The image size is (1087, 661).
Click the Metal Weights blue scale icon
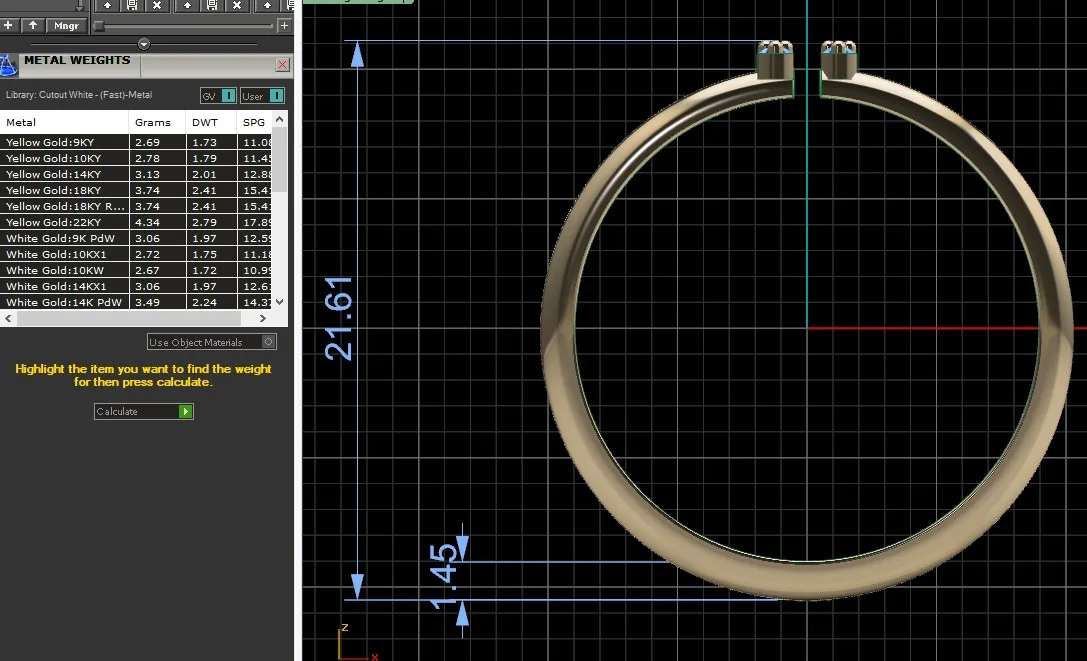click(x=8, y=65)
